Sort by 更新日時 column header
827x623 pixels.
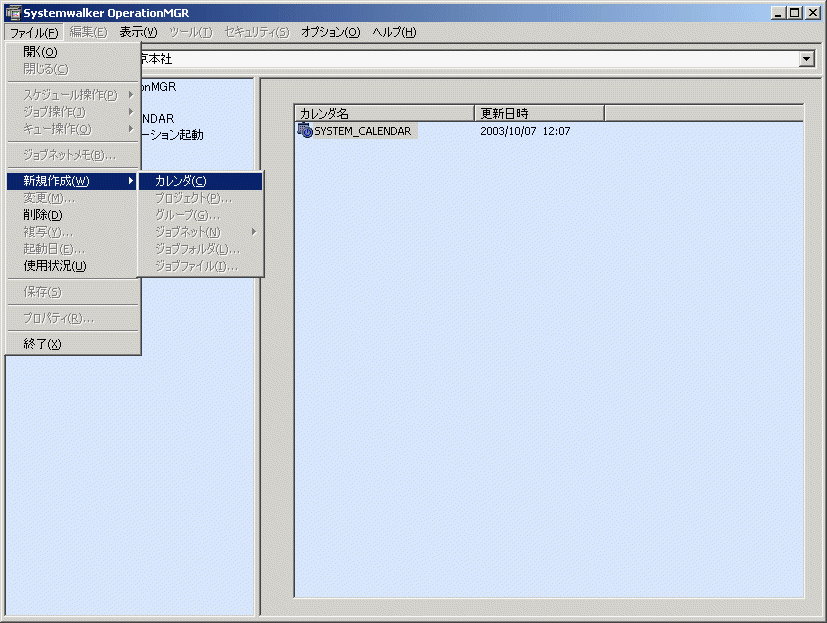(x=538, y=113)
